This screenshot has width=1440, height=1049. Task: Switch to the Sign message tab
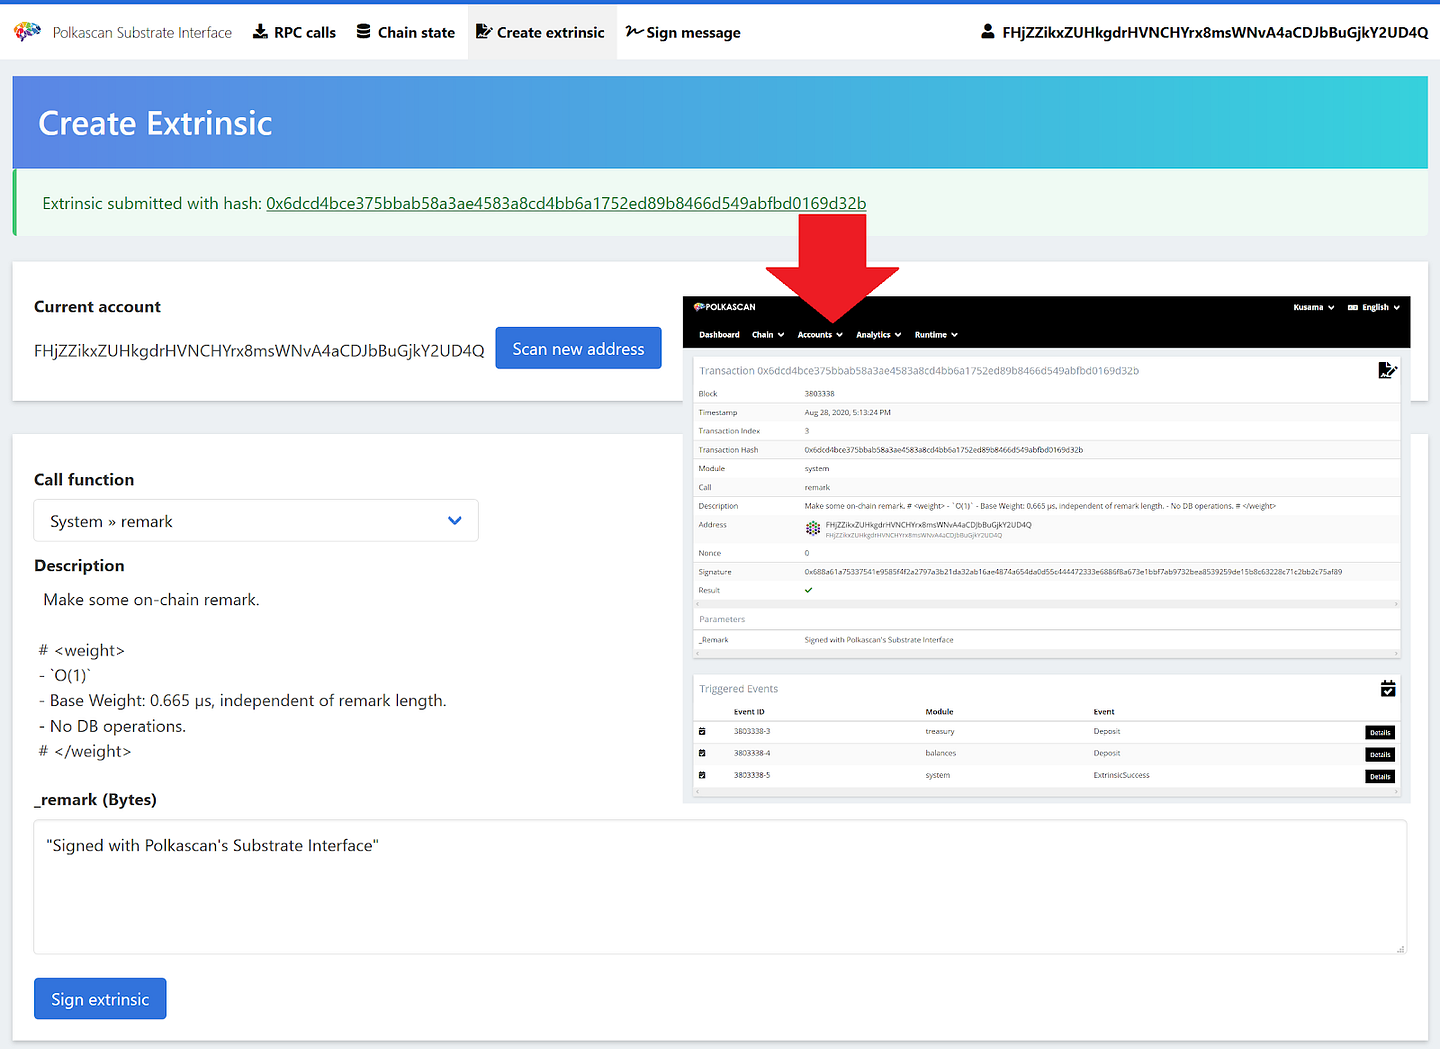[683, 32]
